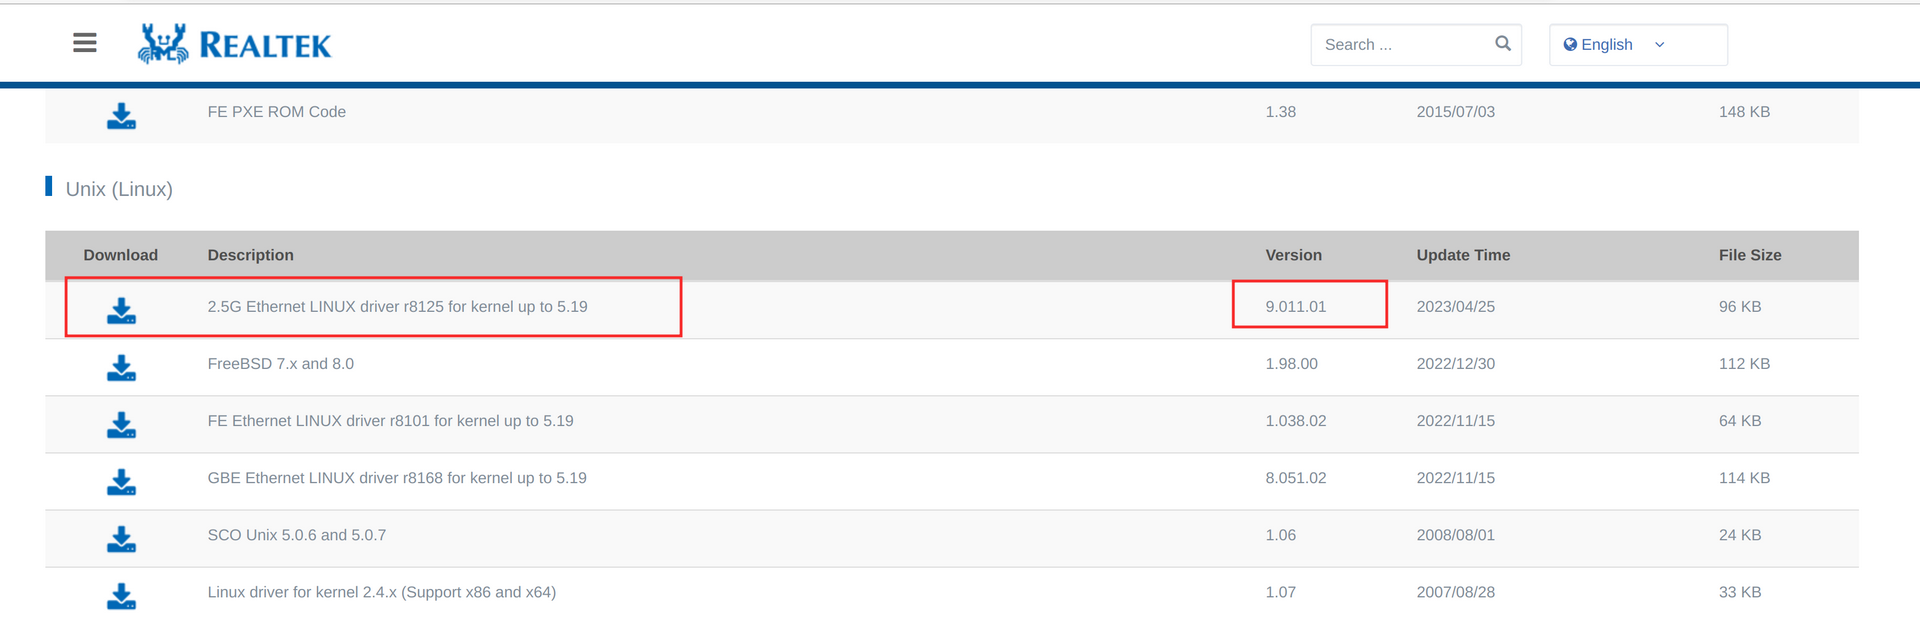Click the Version column header

point(1293,255)
